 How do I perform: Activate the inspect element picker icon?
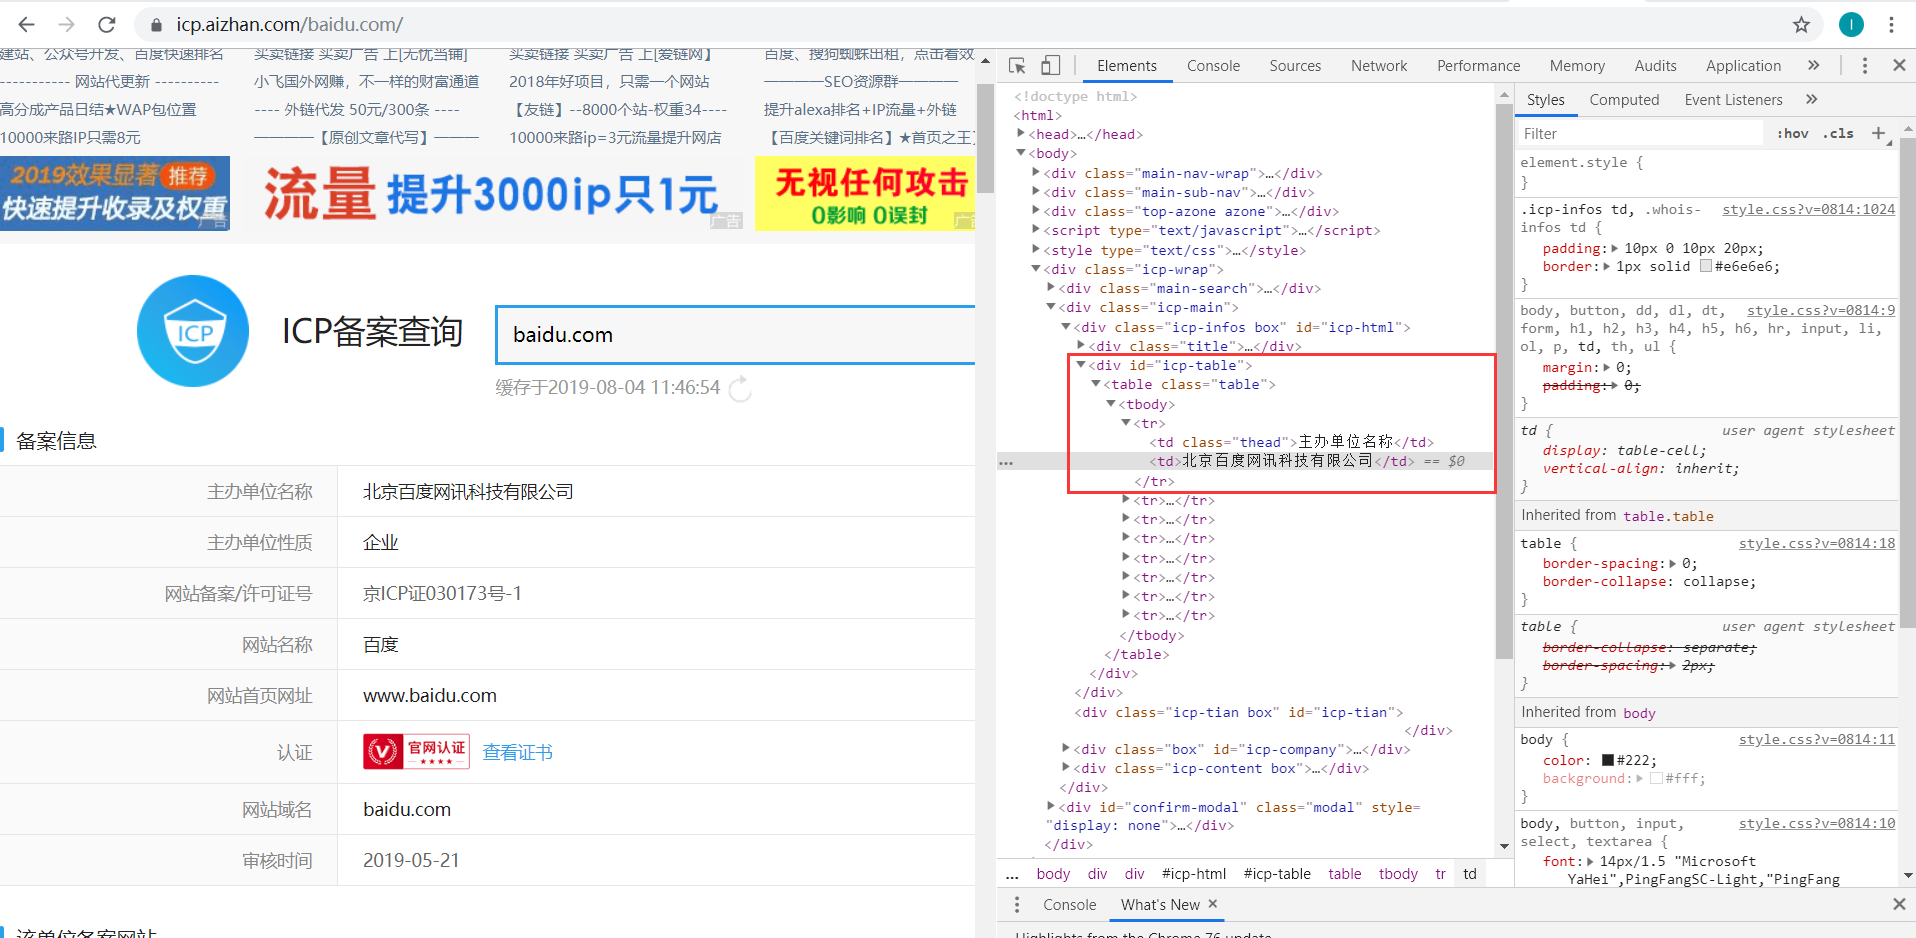pyautogui.click(x=1017, y=65)
